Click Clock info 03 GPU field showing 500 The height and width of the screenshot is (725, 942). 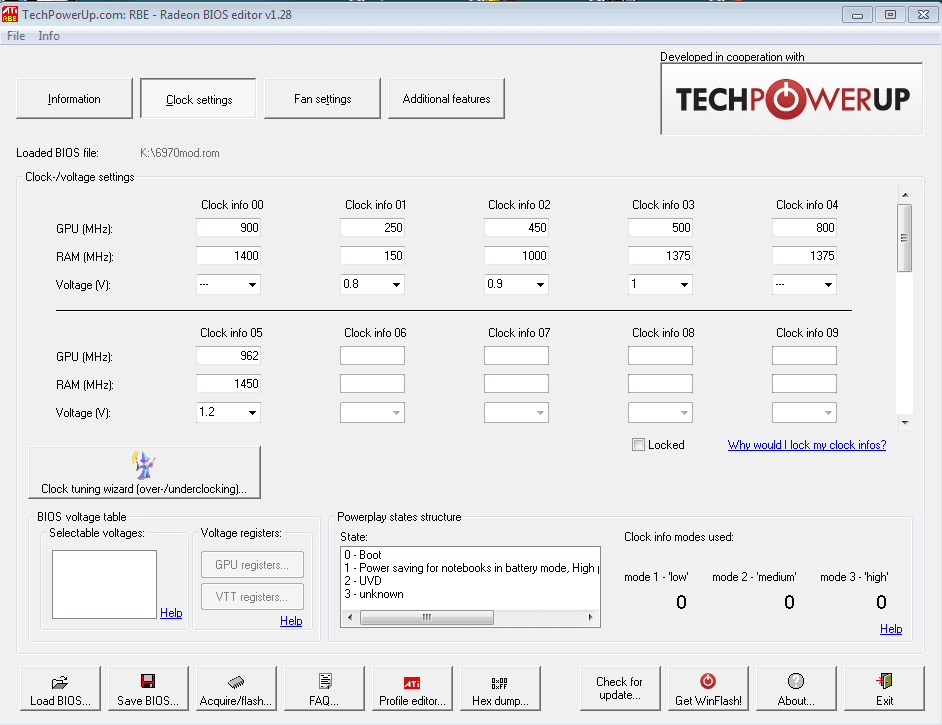click(x=660, y=228)
